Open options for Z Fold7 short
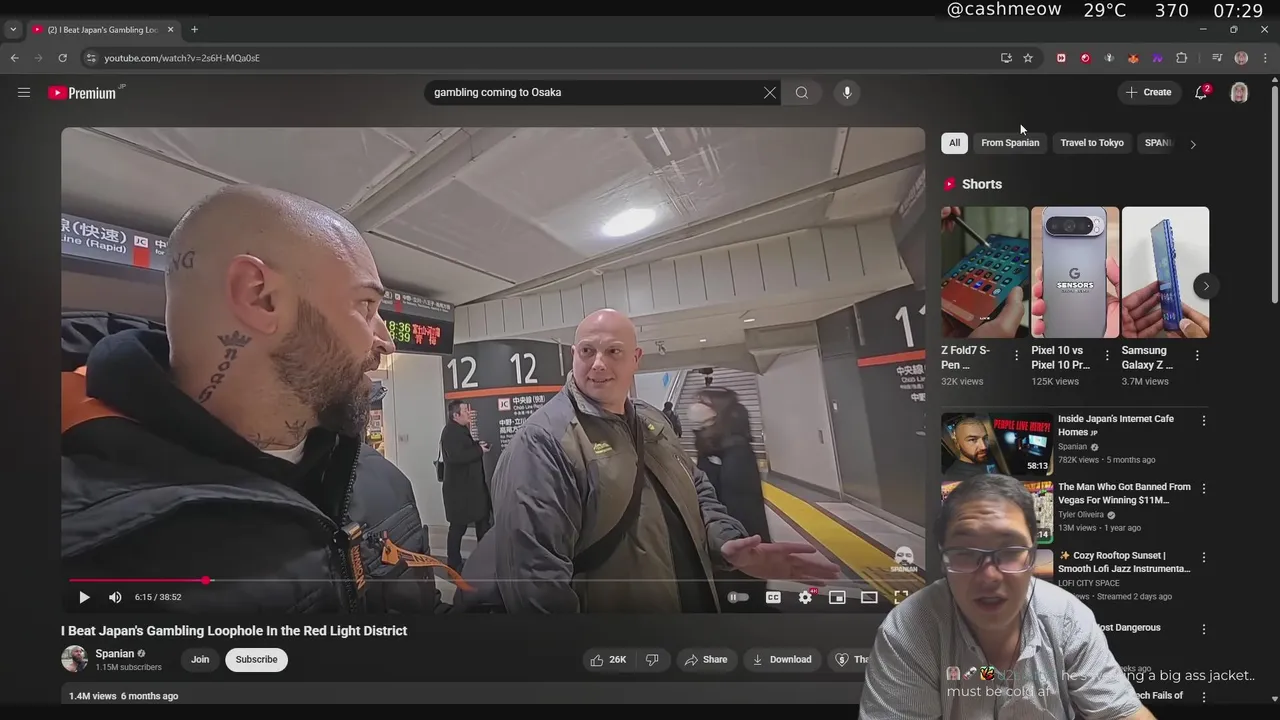The width and height of the screenshot is (1280, 720). pyautogui.click(x=1017, y=355)
